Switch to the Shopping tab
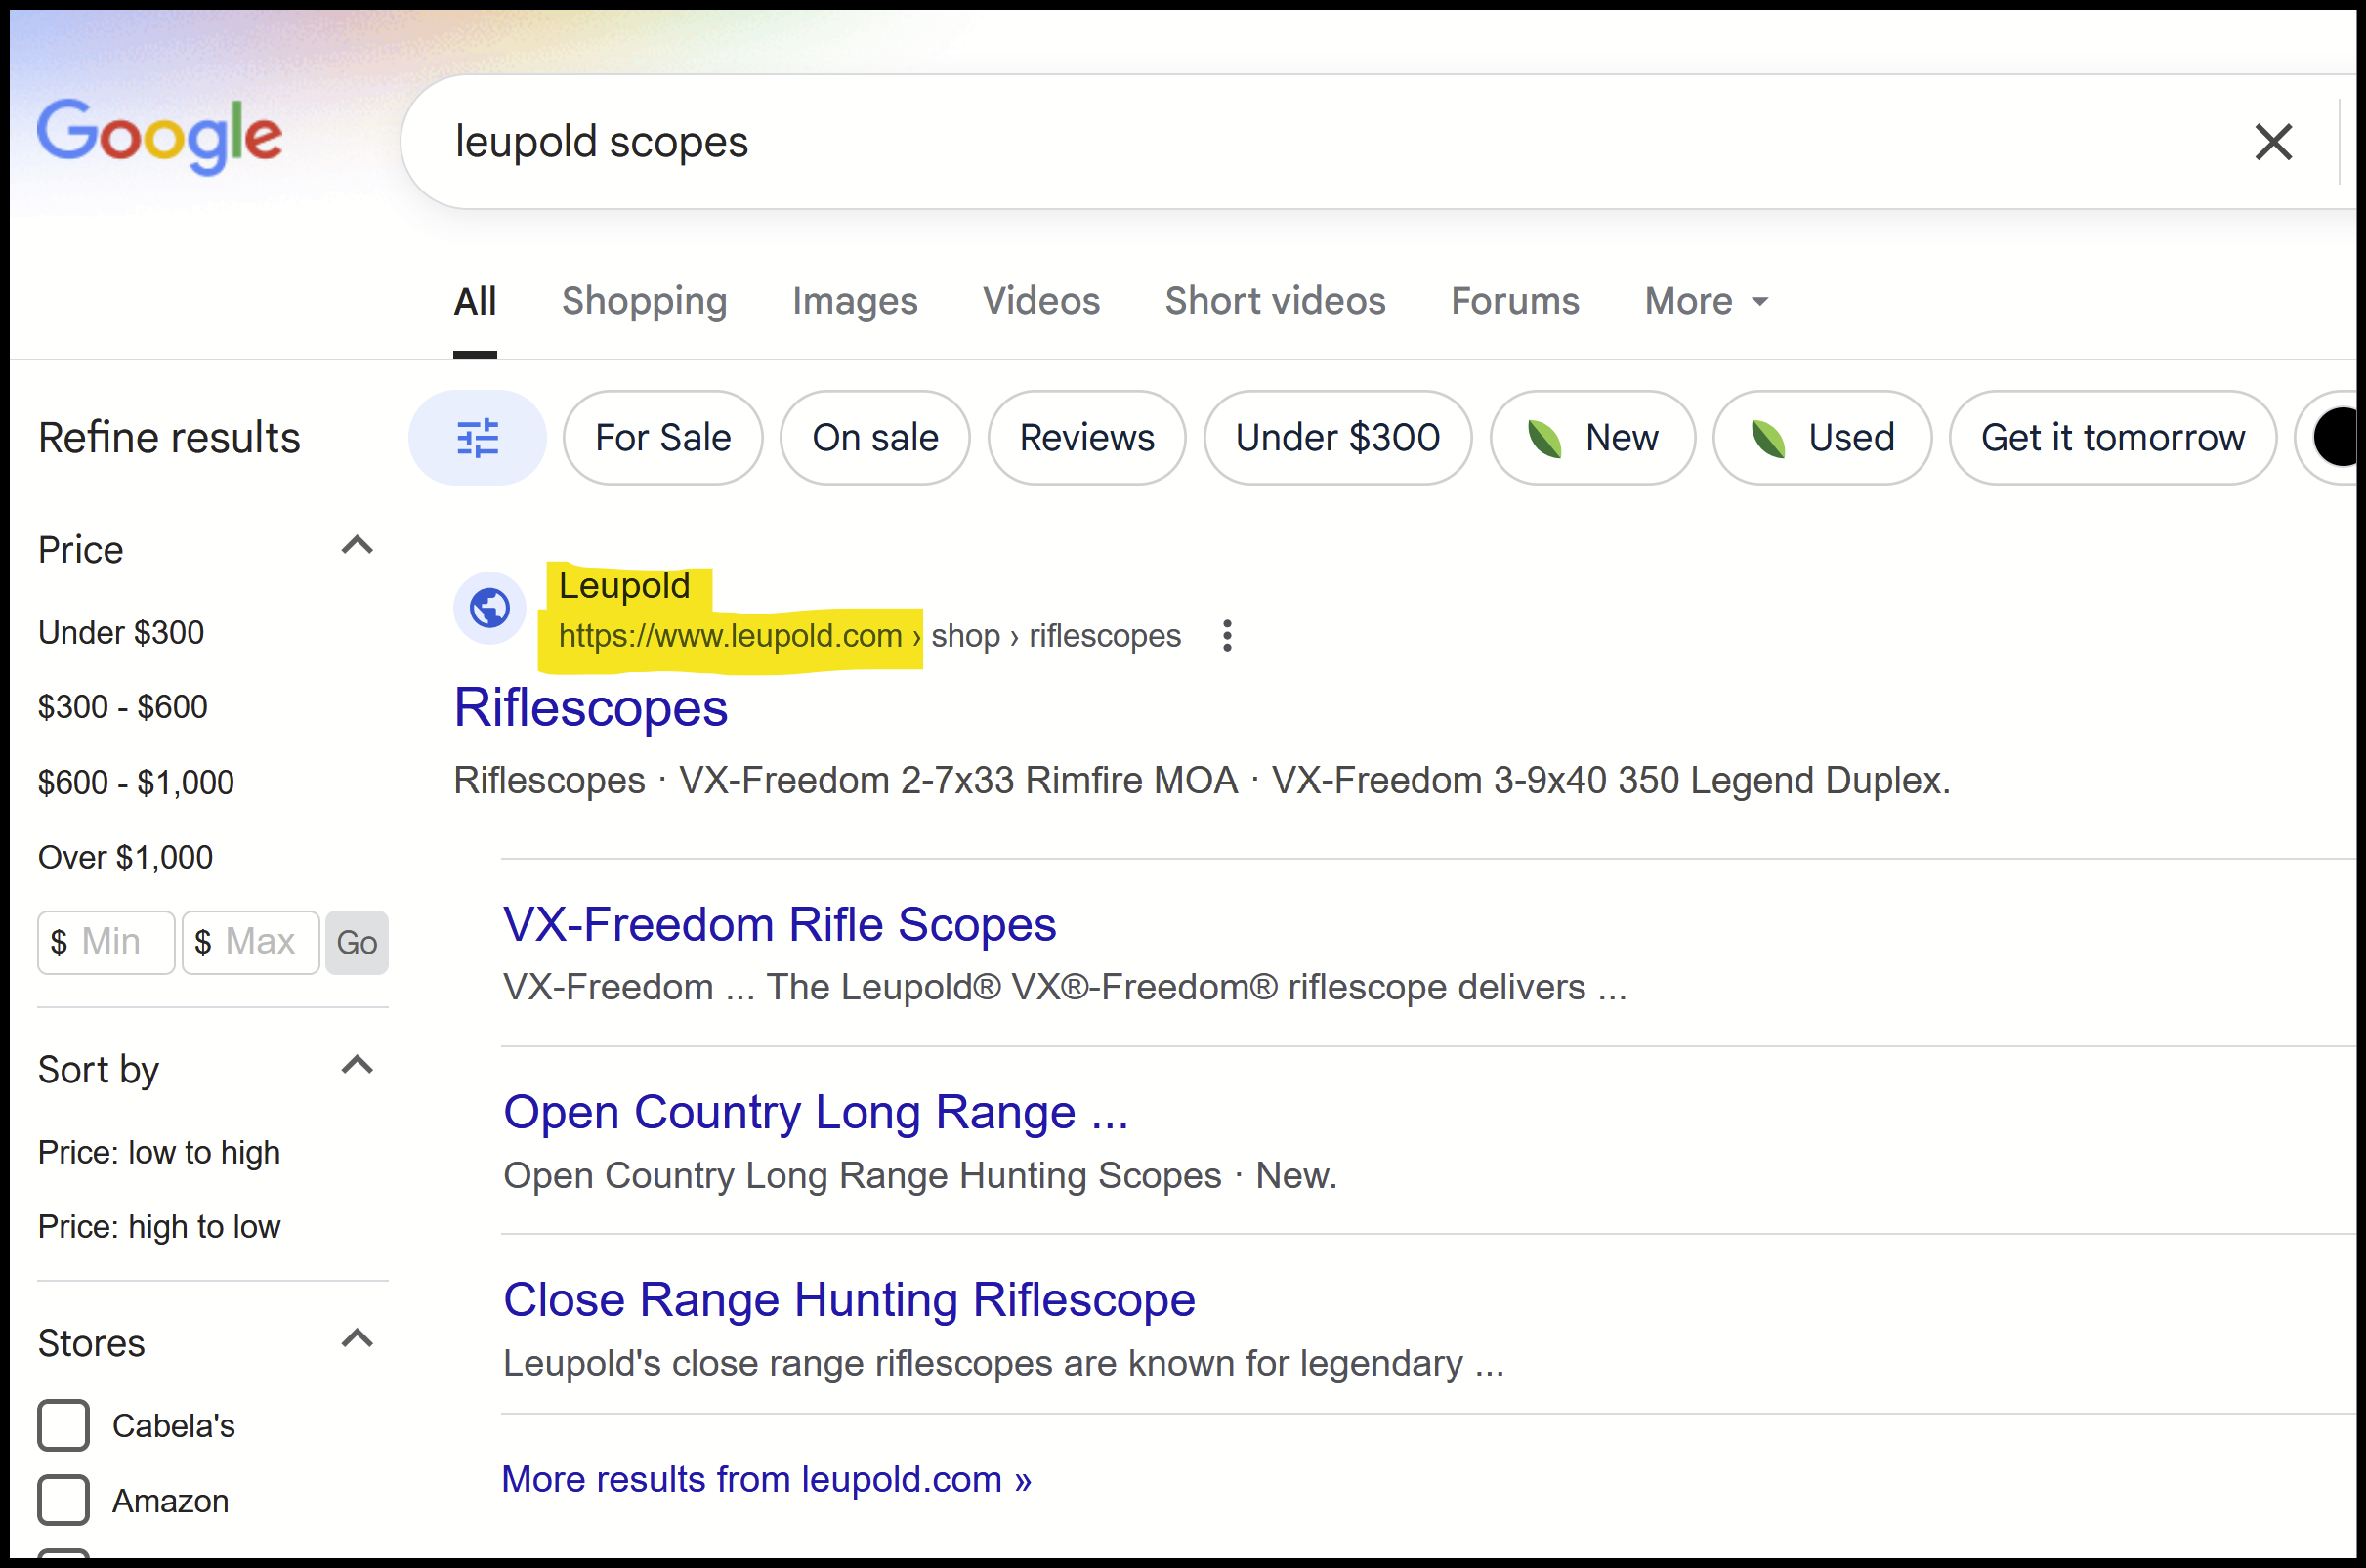Viewport: 2366px width, 1568px height. [x=644, y=301]
